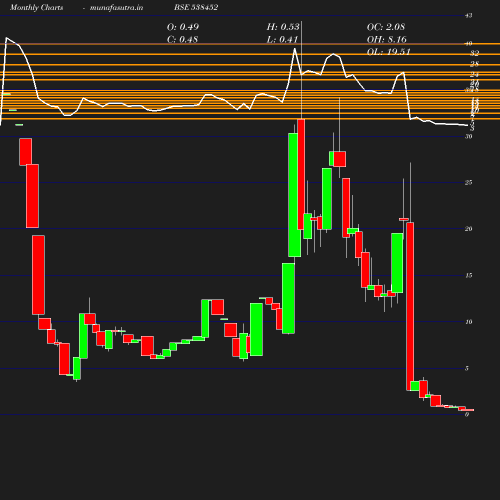Click the open value "O: 0.49"
This screenshot has width=500, height=500.
point(183,27)
